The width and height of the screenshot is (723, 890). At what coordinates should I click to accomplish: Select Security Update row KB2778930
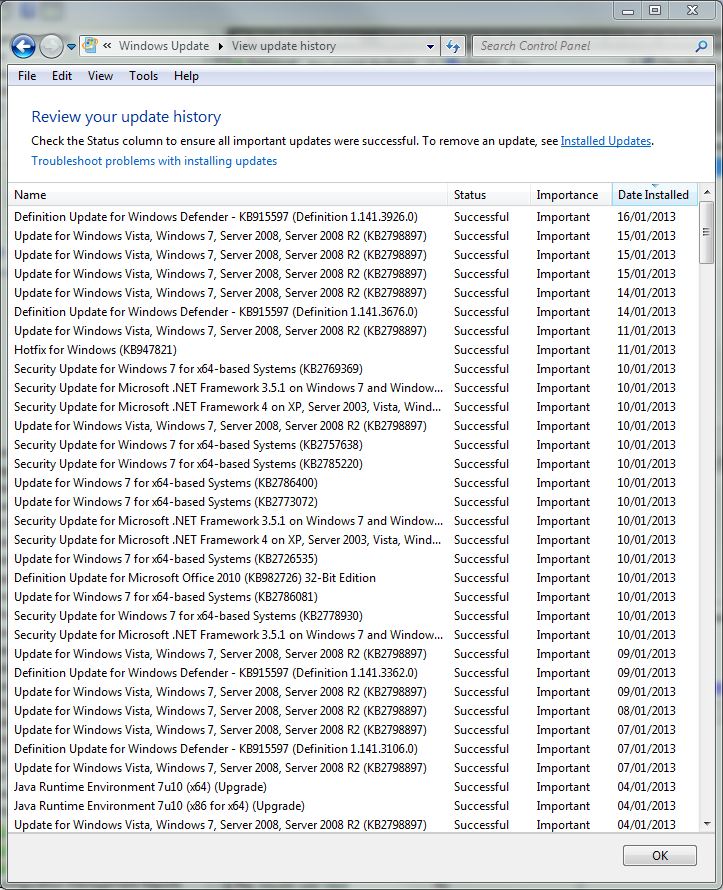(352, 616)
